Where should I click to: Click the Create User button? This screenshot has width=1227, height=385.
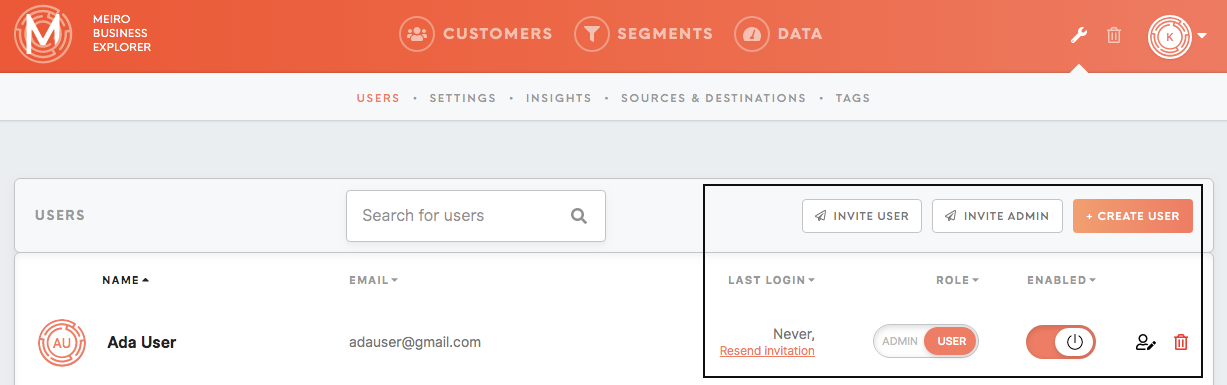coord(1133,216)
